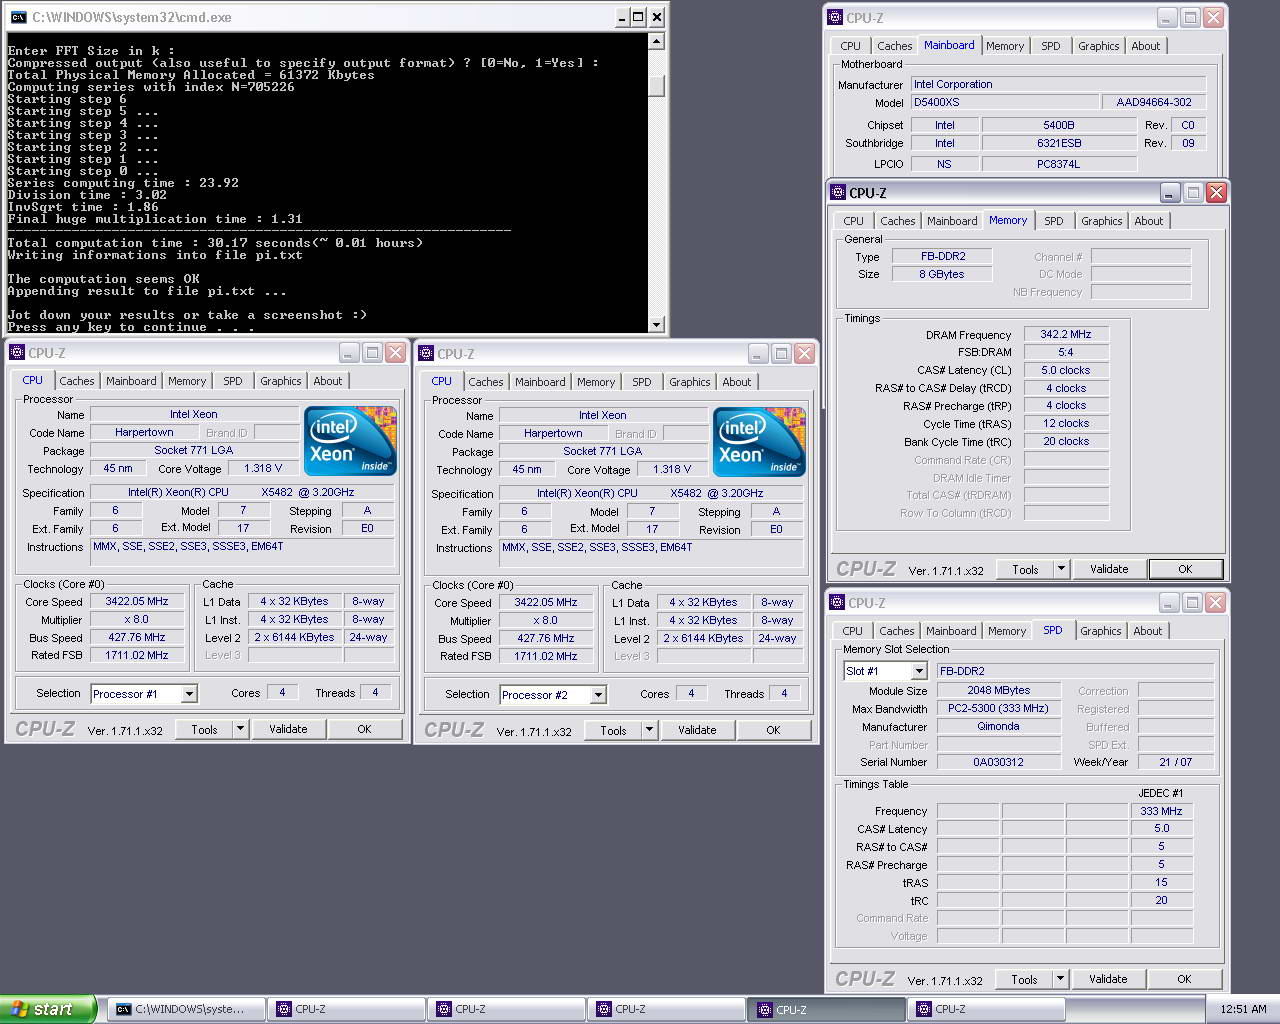Click the Week/Year 21 / 07 field
Screen dimensions: 1280x1024
(x=1176, y=762)
